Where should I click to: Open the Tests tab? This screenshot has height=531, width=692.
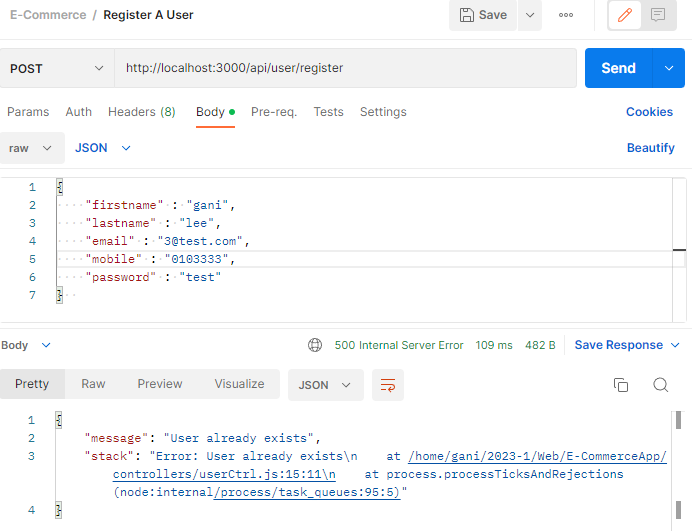click(328, 112)
